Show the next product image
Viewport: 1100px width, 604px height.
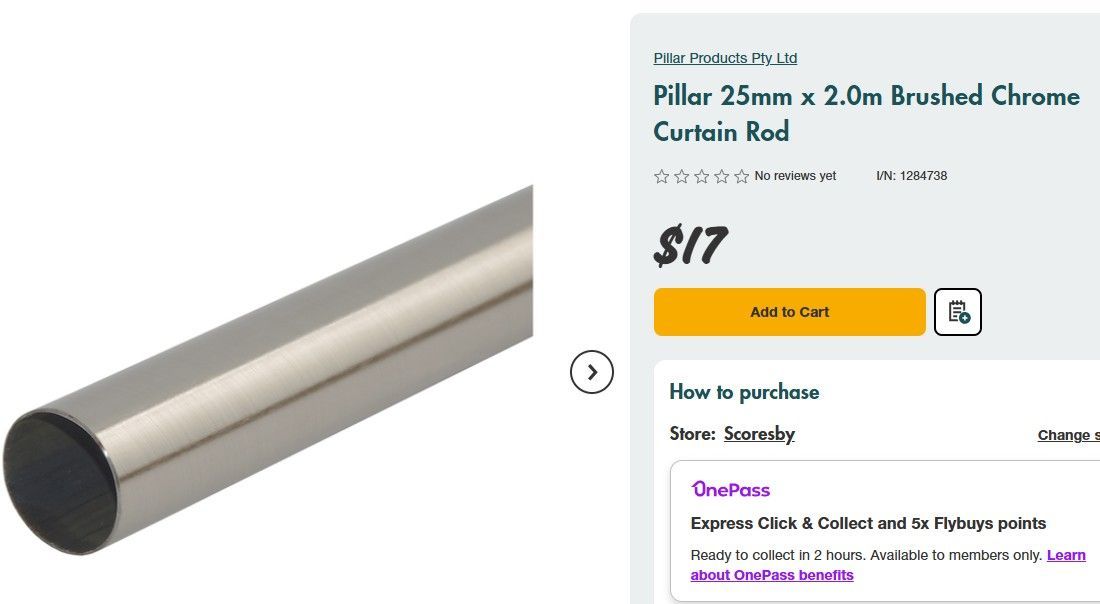point(592,372)
